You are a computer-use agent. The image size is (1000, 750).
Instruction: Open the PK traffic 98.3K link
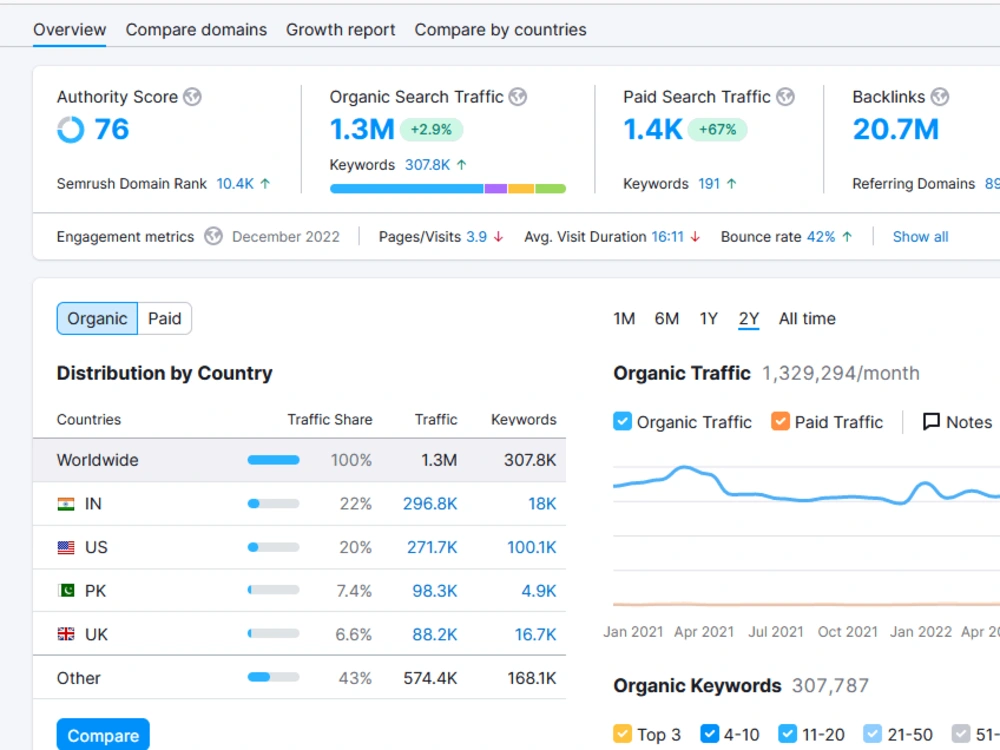(x=434, y=591)
